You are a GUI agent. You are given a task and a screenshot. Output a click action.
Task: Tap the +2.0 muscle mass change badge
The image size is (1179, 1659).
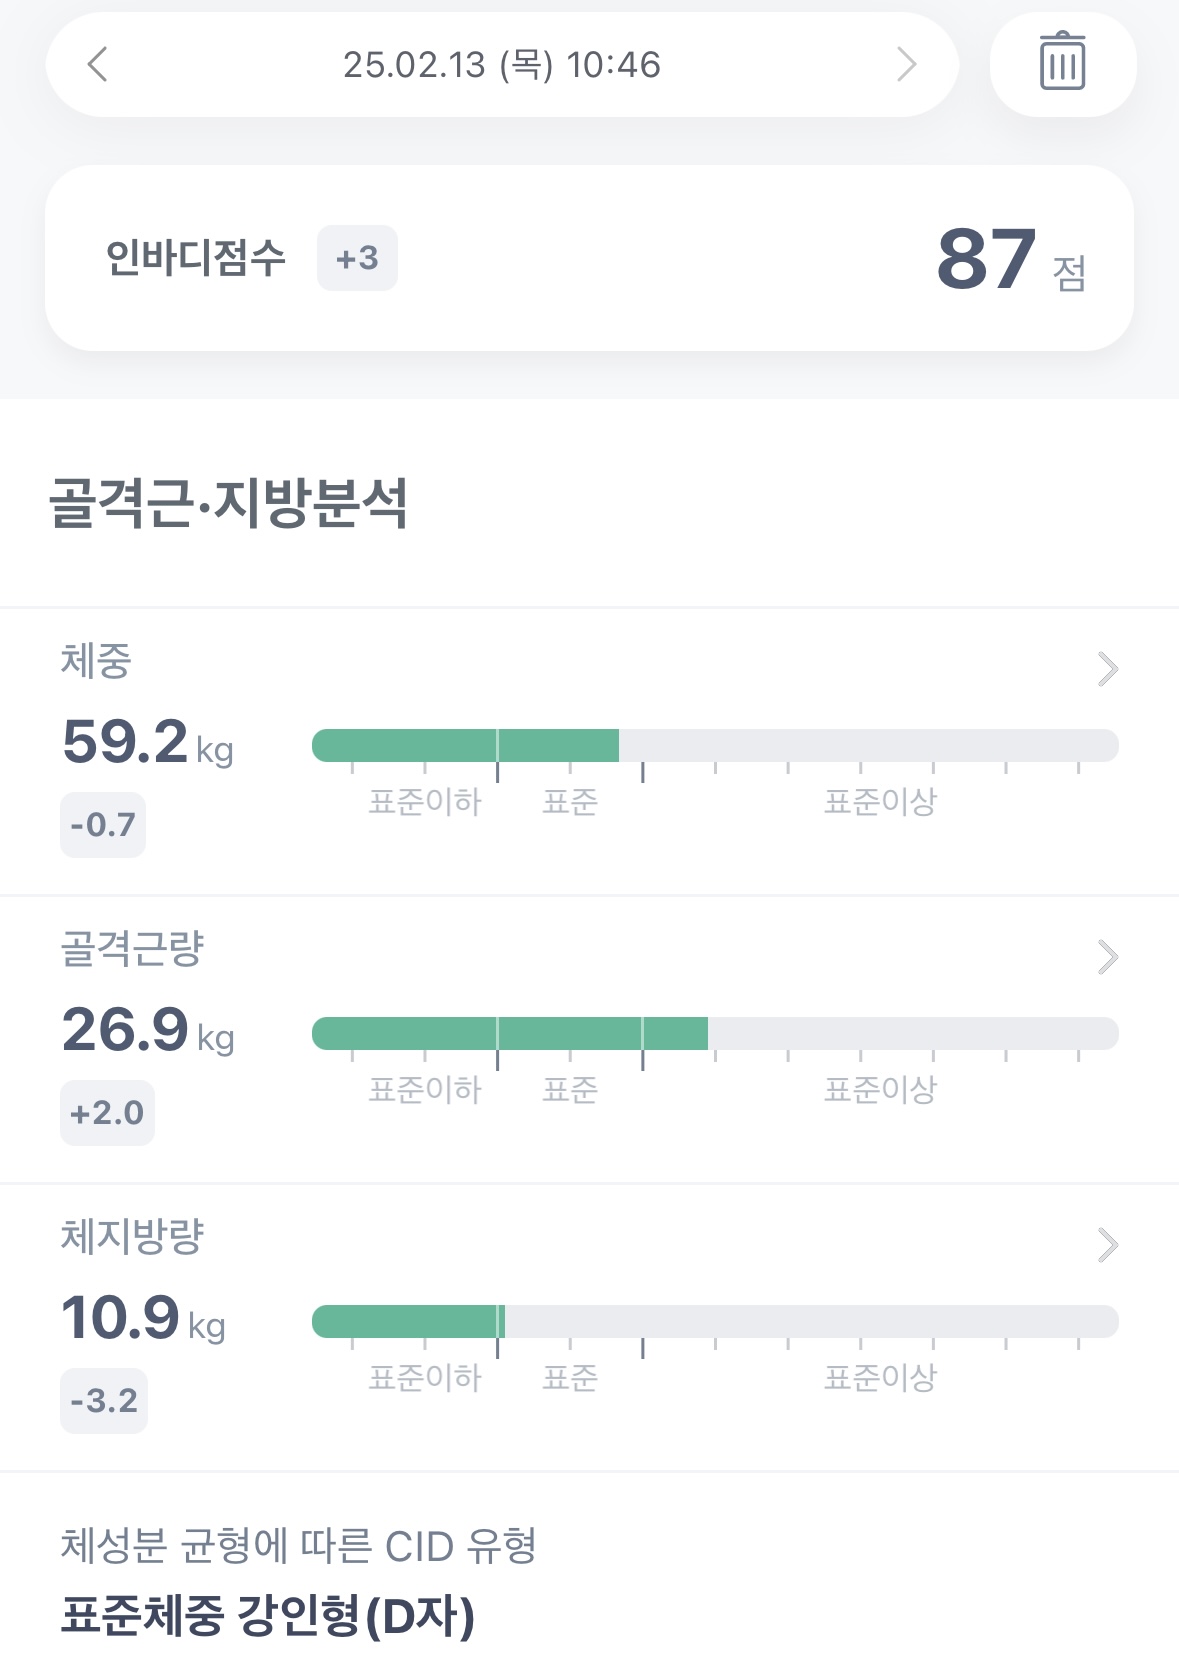coord(107,1113)
